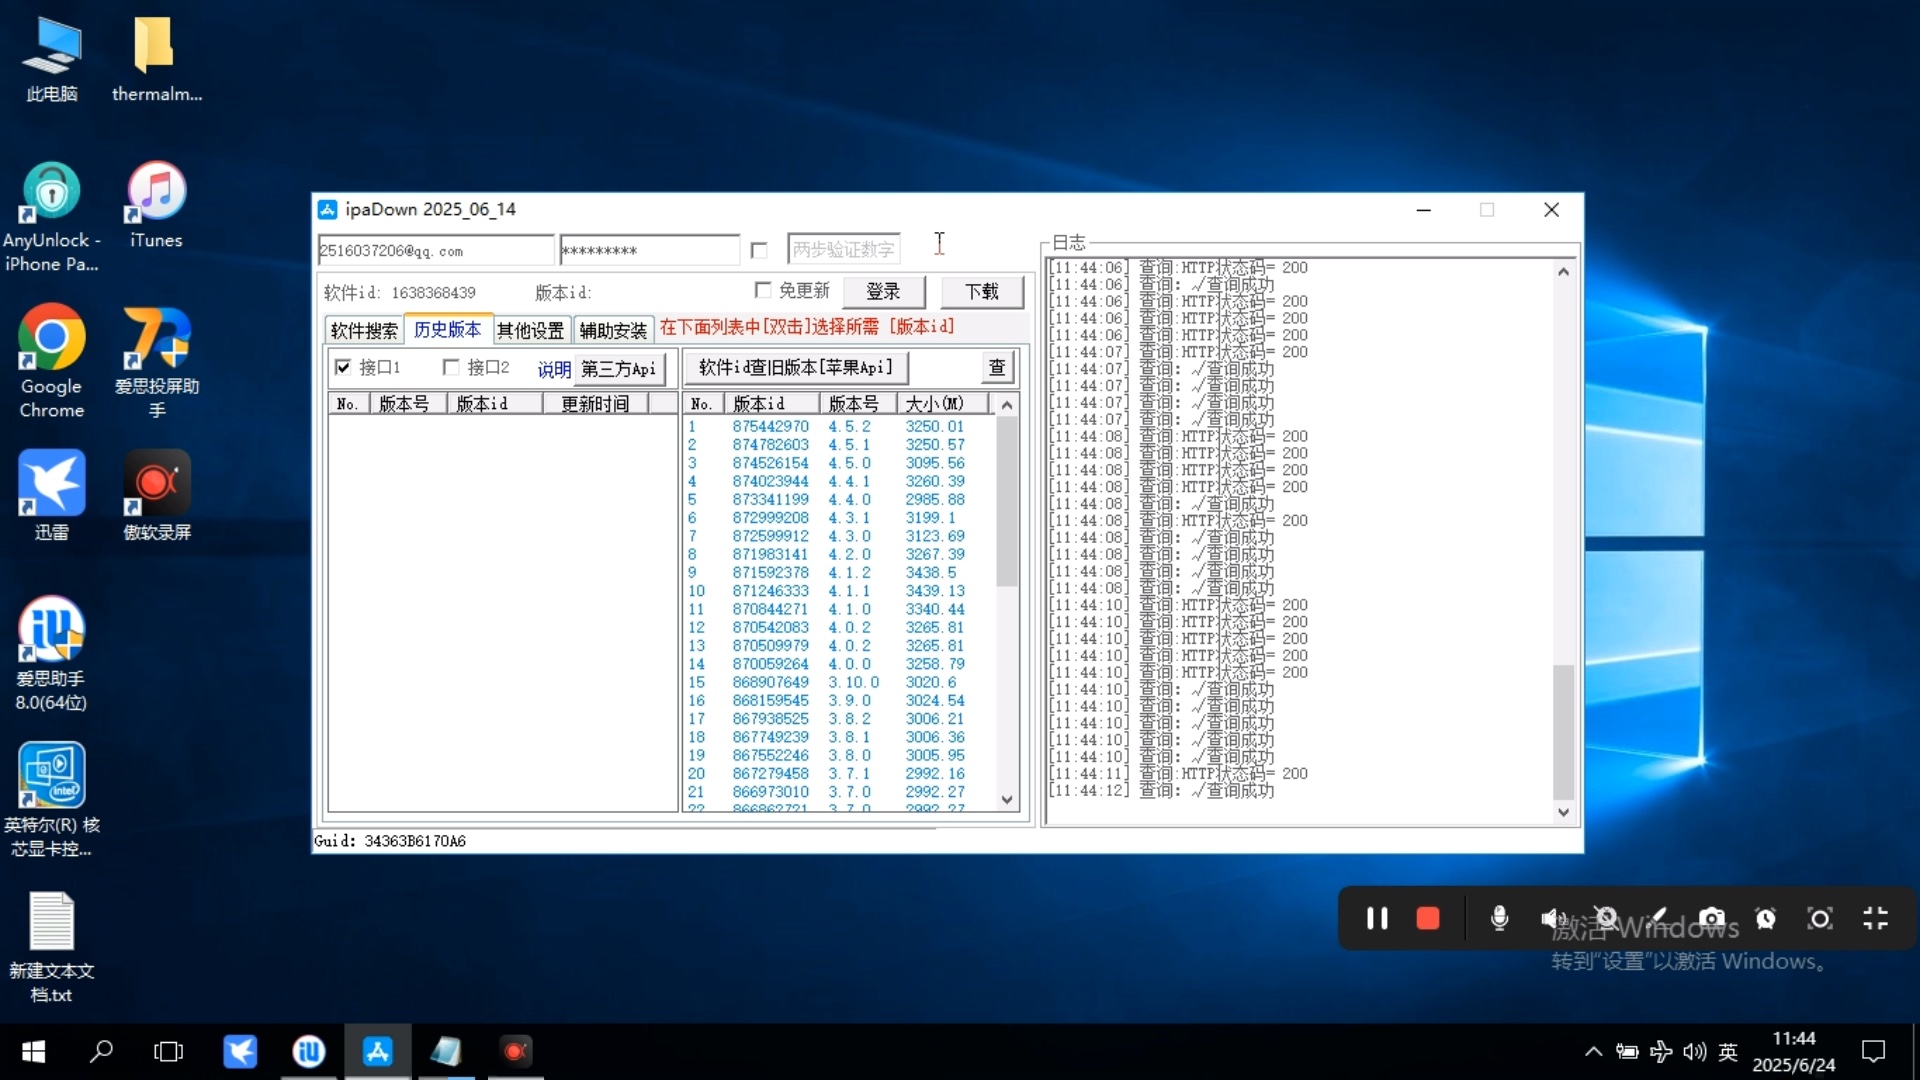Open the Windows Start menu
Image resolution: width=1920 pixels, height=1080 pixels.
coord(33,1051)
